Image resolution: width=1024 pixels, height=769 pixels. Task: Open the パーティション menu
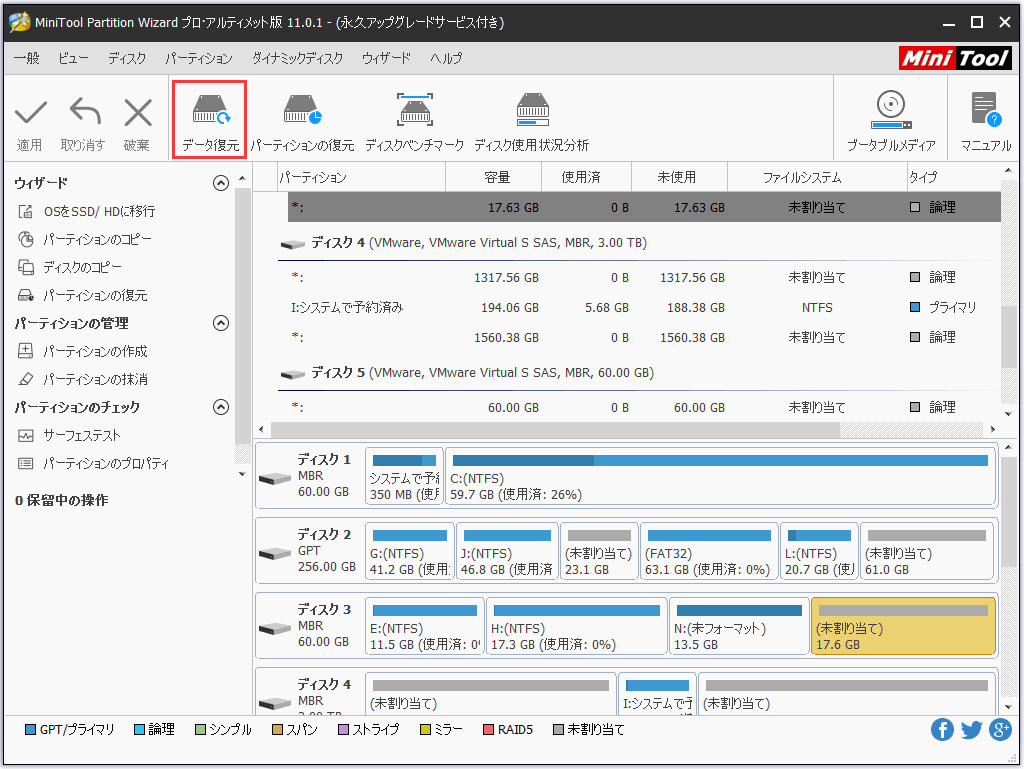pos(200,58)
